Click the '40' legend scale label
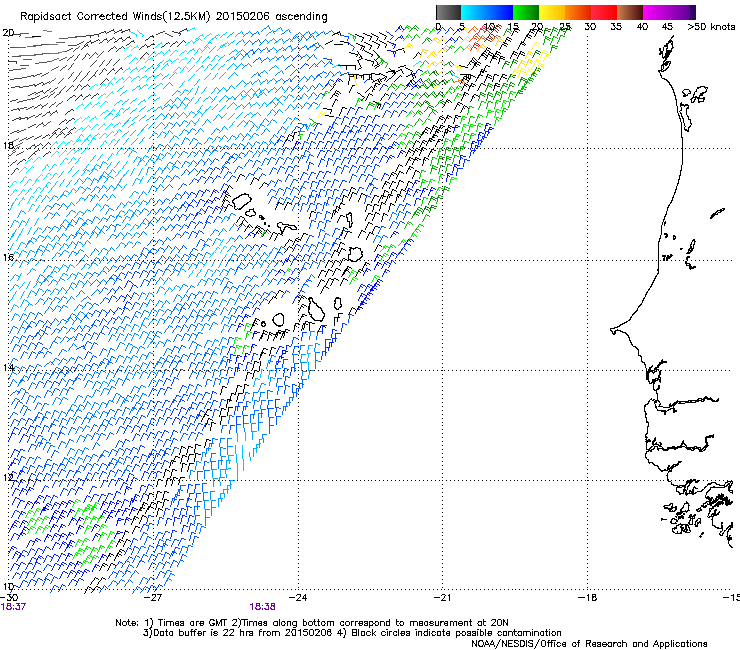 [x=642, y=27]
